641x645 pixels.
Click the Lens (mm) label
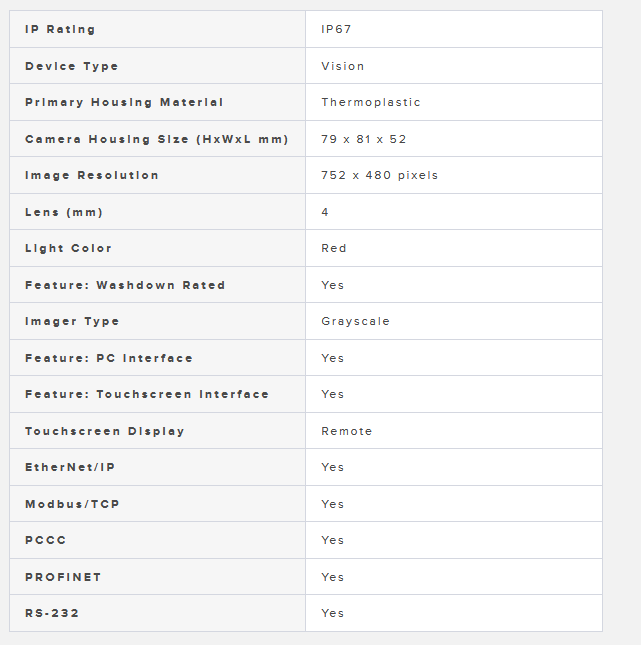pyautogui.click(x=64, y=212)
